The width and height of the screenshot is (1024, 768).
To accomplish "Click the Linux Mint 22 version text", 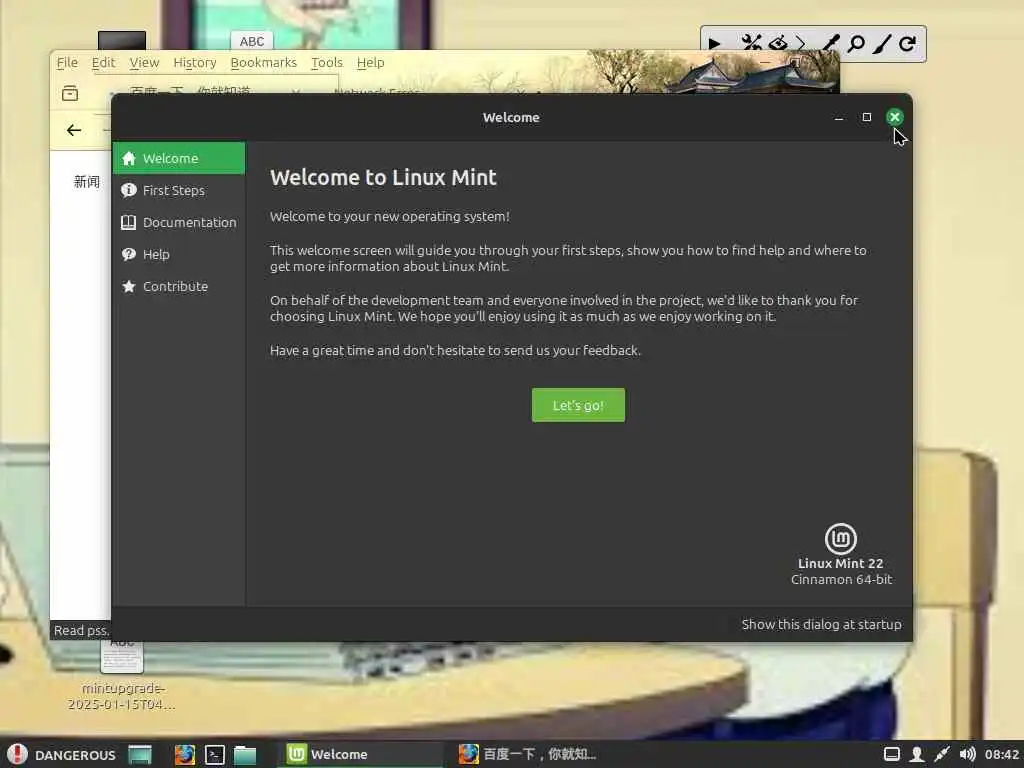I will coord(840,563).
